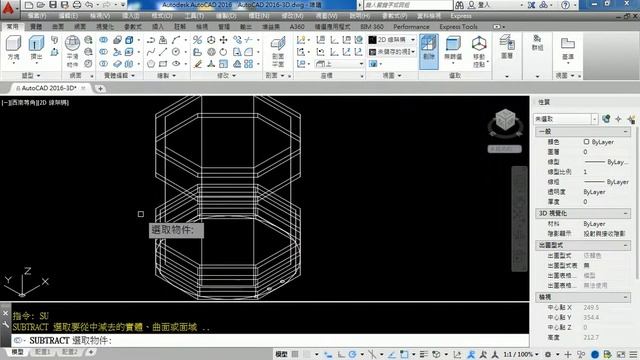Toggle Polar tracking in the status bar
The width and height of the screenshot is (640, 360).
click(353, 354)
